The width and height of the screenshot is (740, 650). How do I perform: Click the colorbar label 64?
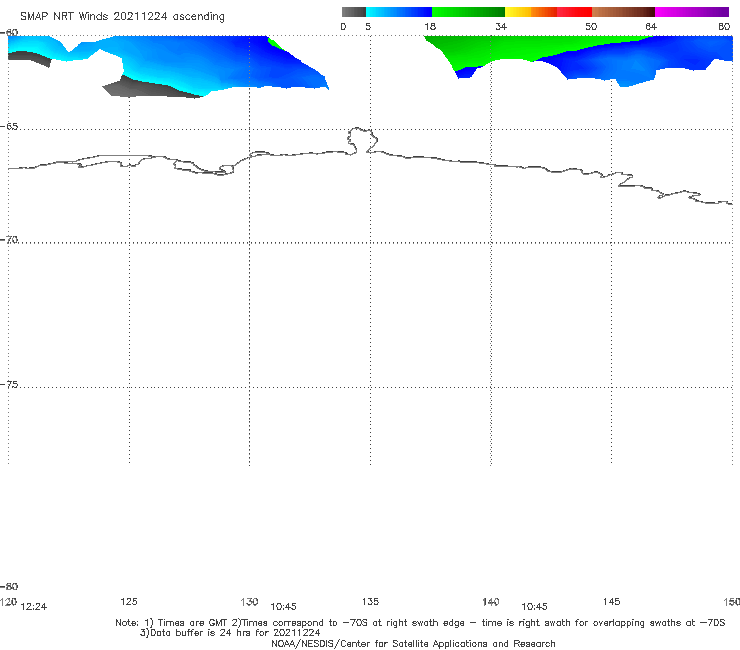[651, 26]
